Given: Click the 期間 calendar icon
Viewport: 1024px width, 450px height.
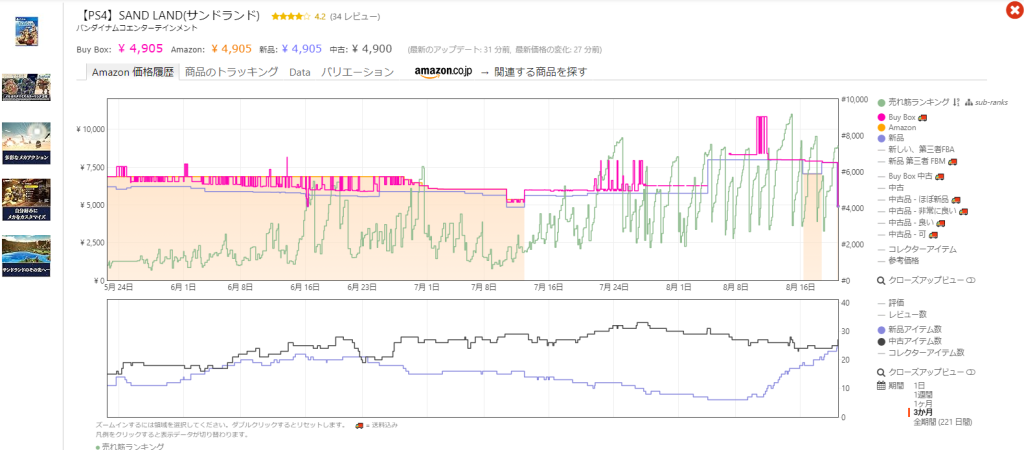Looking at the screenshot, I should click(x=881, y=385).
